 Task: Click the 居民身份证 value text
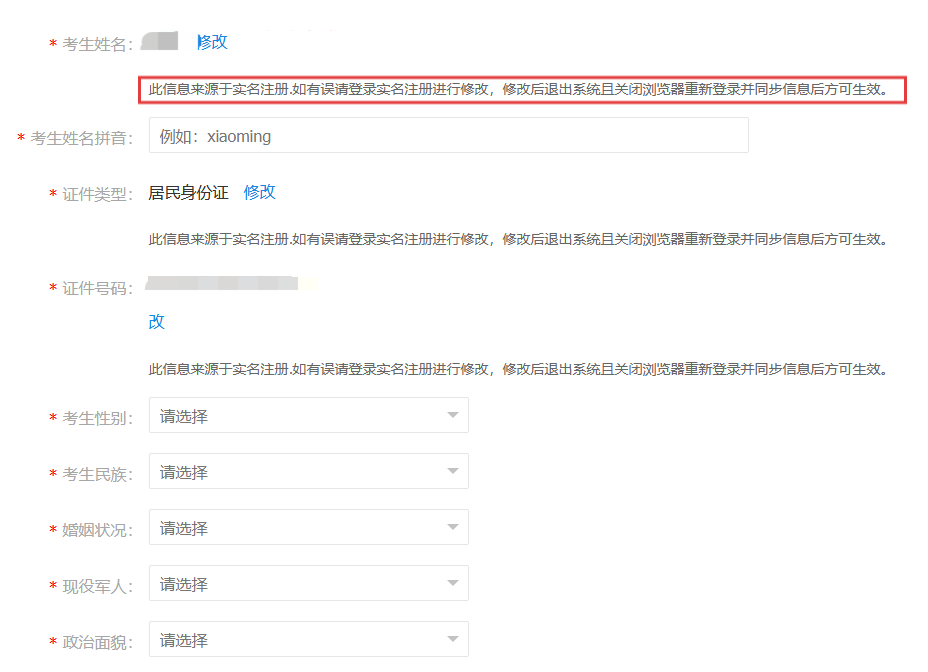tap(188, 193)
